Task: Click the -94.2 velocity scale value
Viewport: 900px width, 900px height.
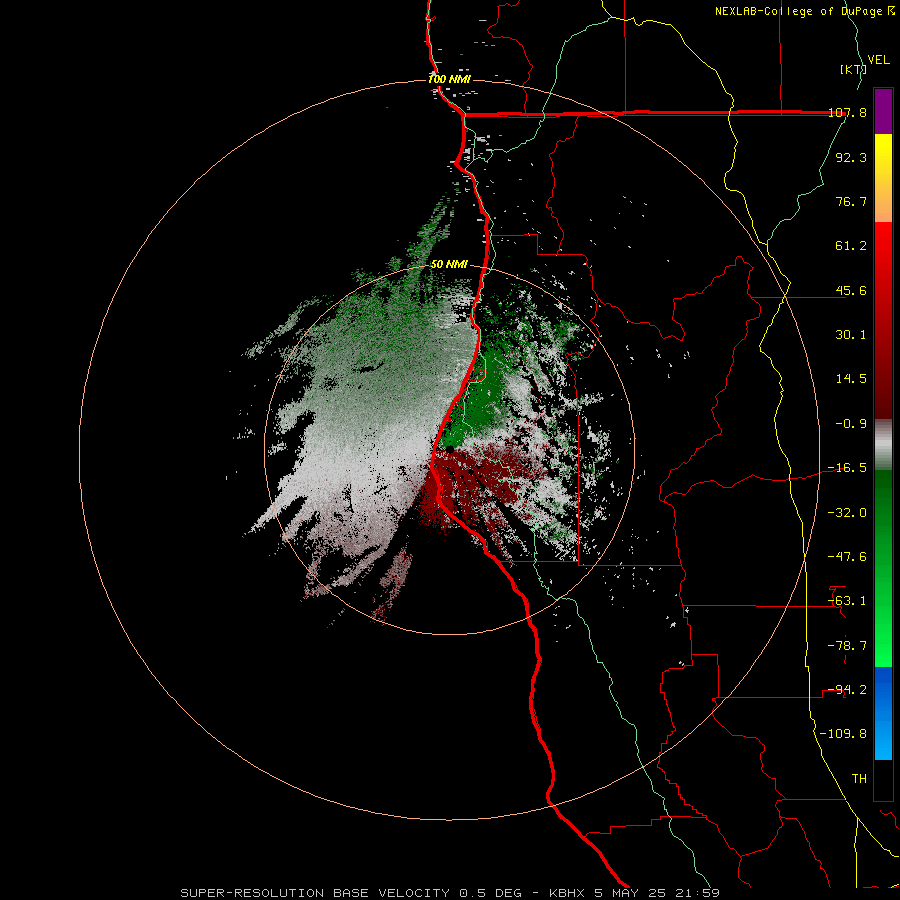Action: pyautogui.click(x=847, y=690)
